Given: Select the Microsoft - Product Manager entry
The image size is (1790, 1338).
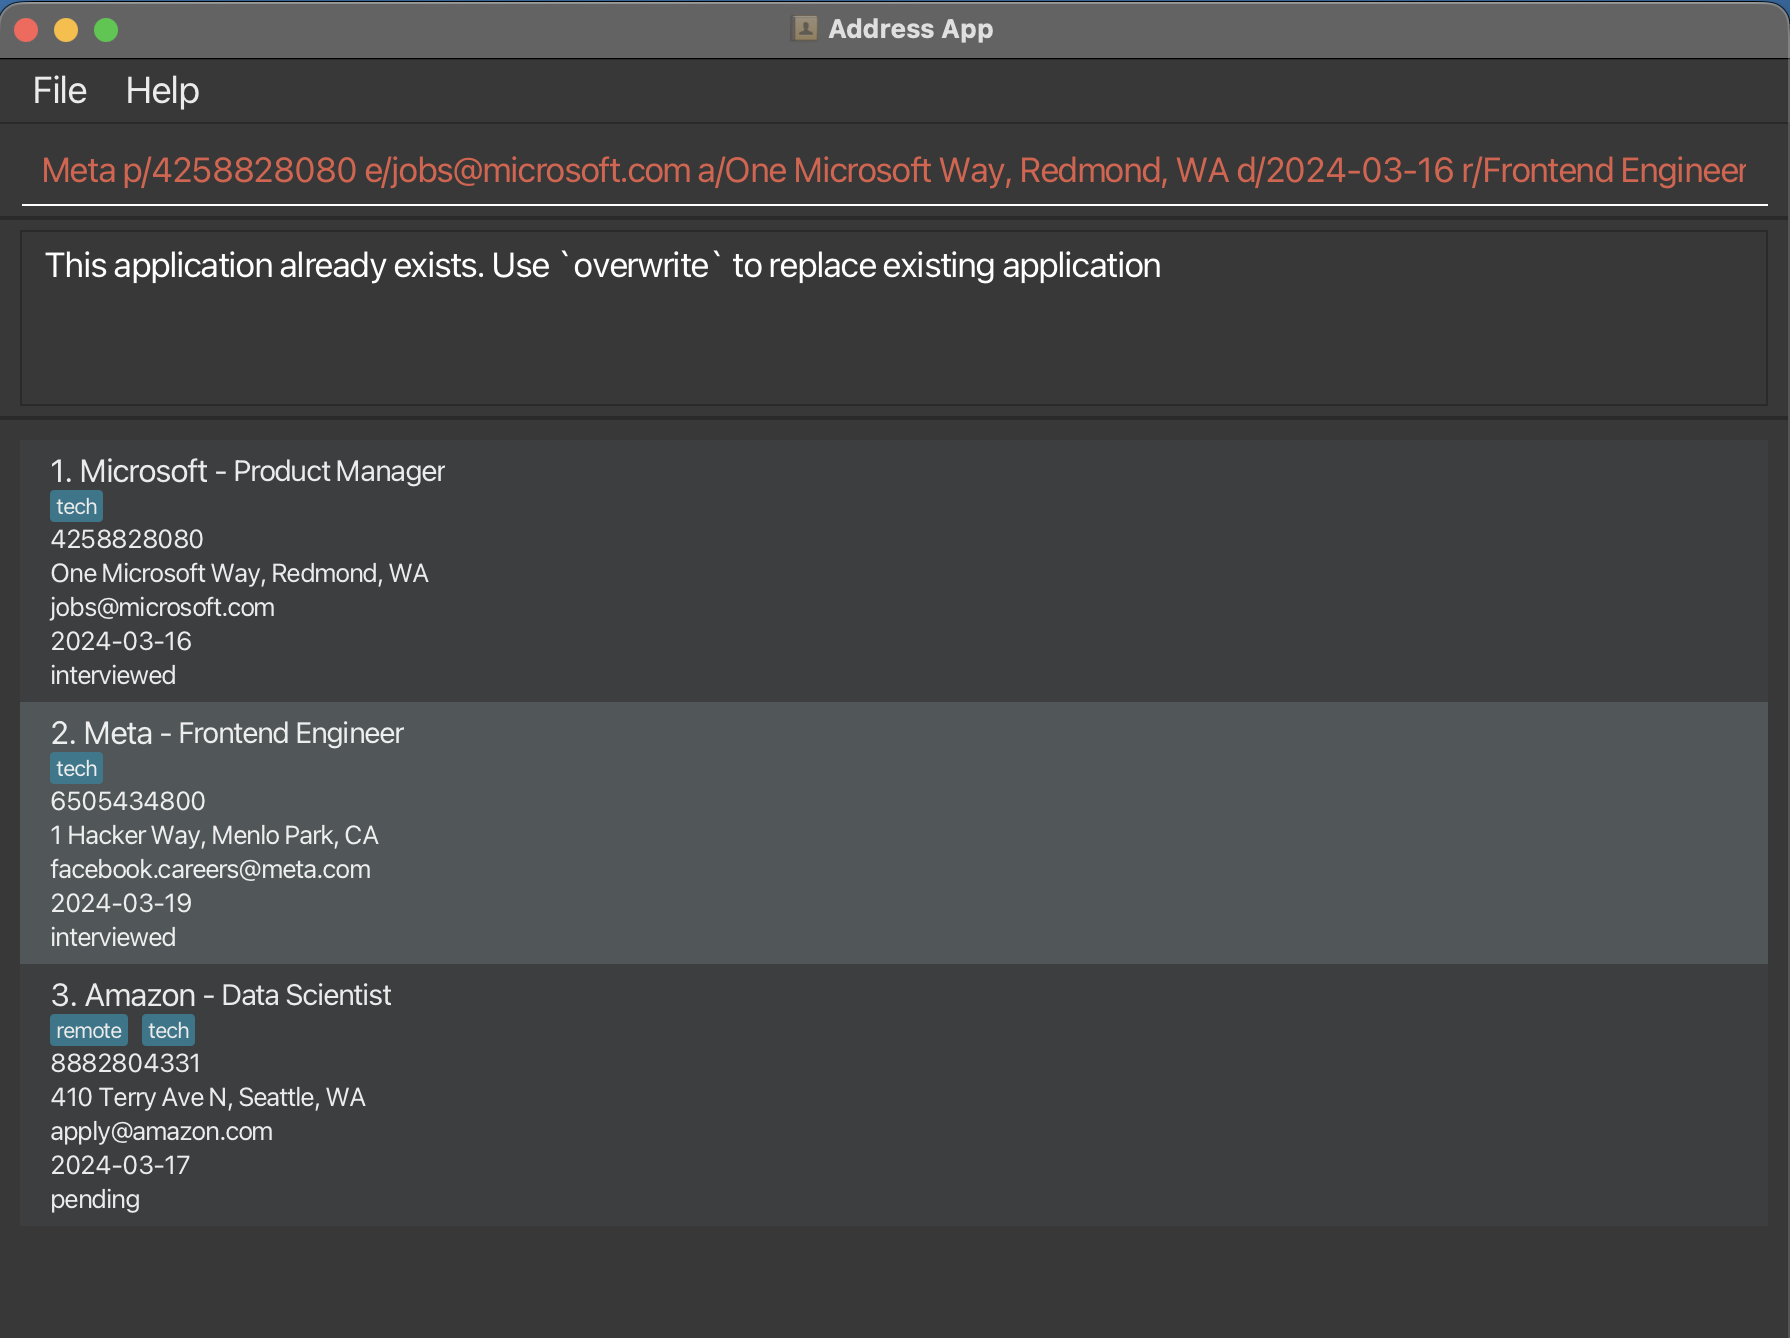Looking at the screenshot, I should 893,571.
